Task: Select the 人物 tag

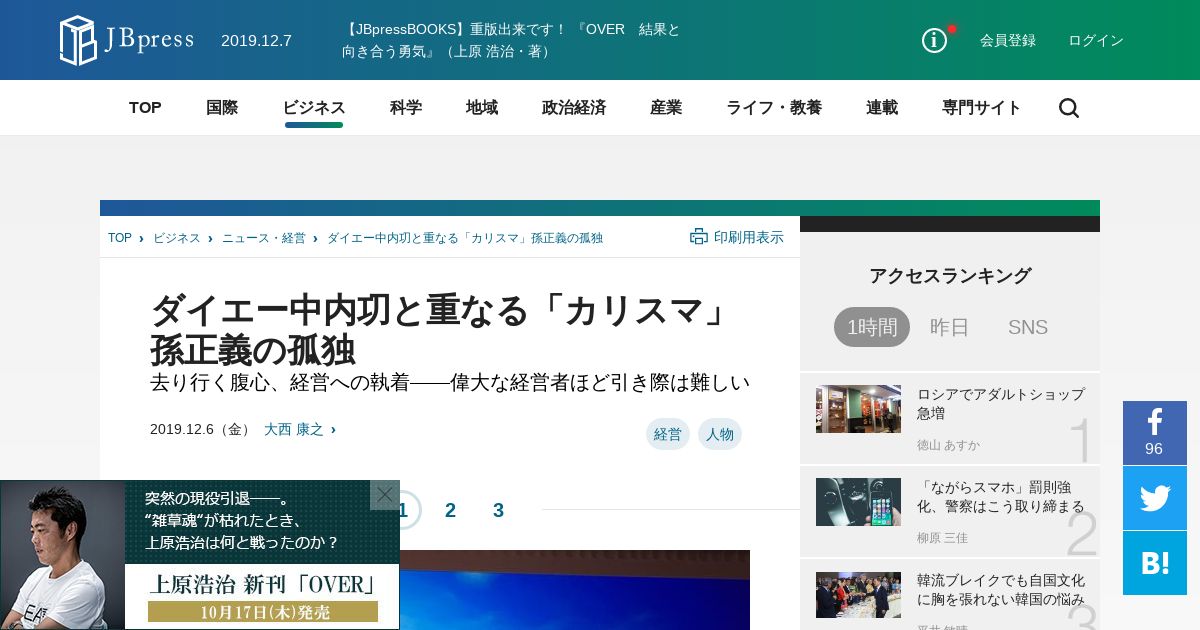Action: point(720,434)
